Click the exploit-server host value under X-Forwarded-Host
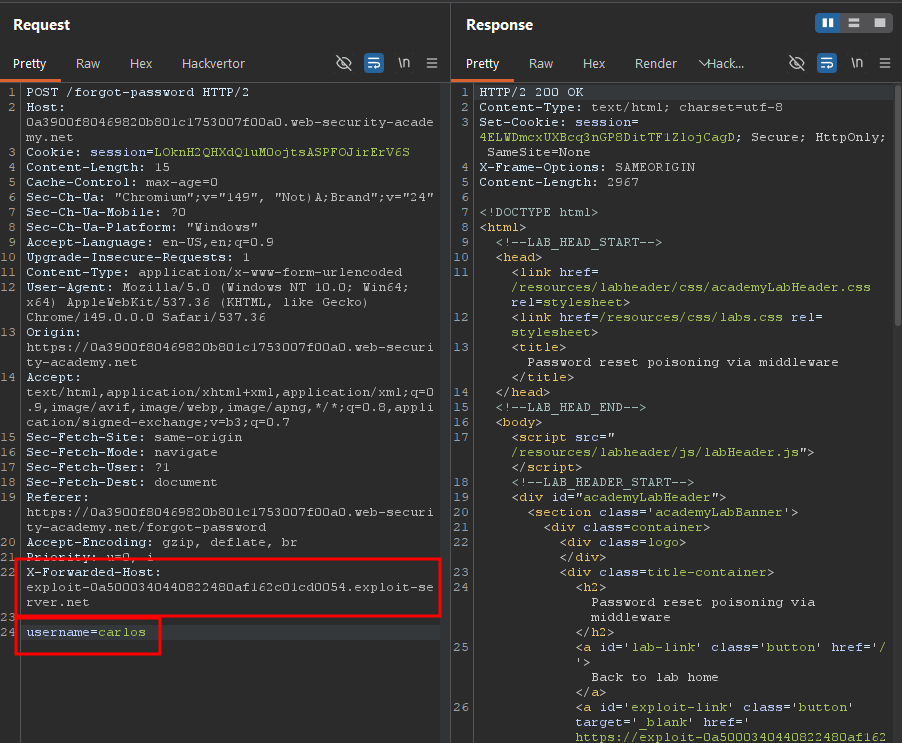 [230, 595]
